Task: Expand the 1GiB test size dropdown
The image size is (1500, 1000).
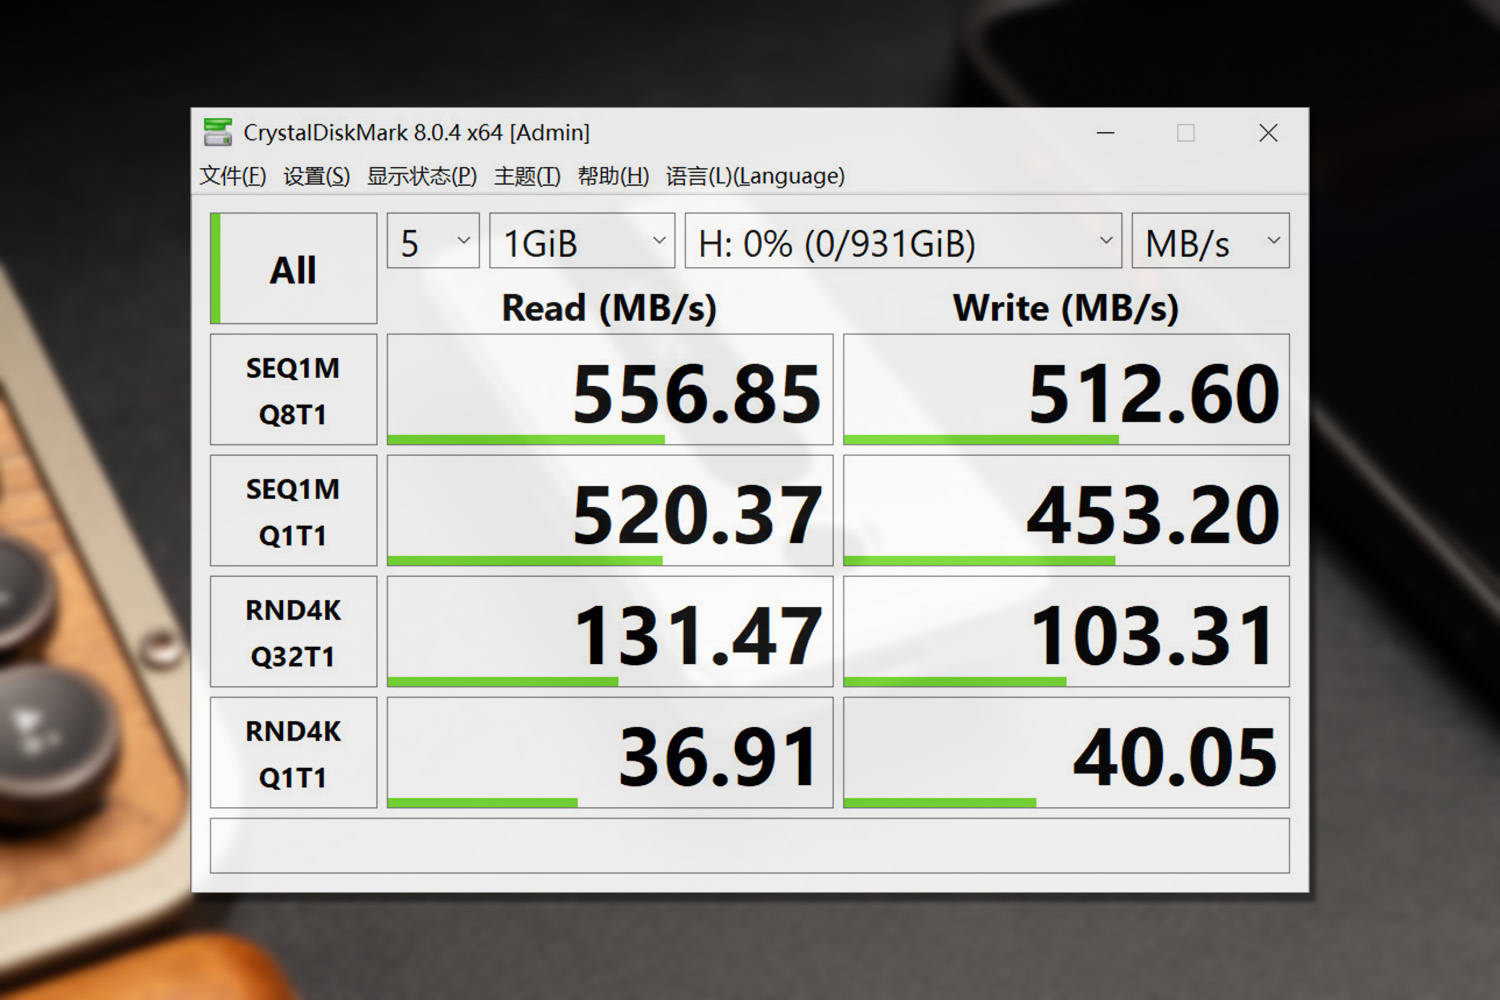Action: (582, 241)
